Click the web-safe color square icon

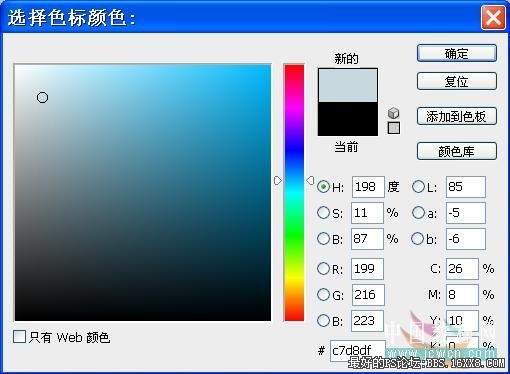tap(394, 128)
